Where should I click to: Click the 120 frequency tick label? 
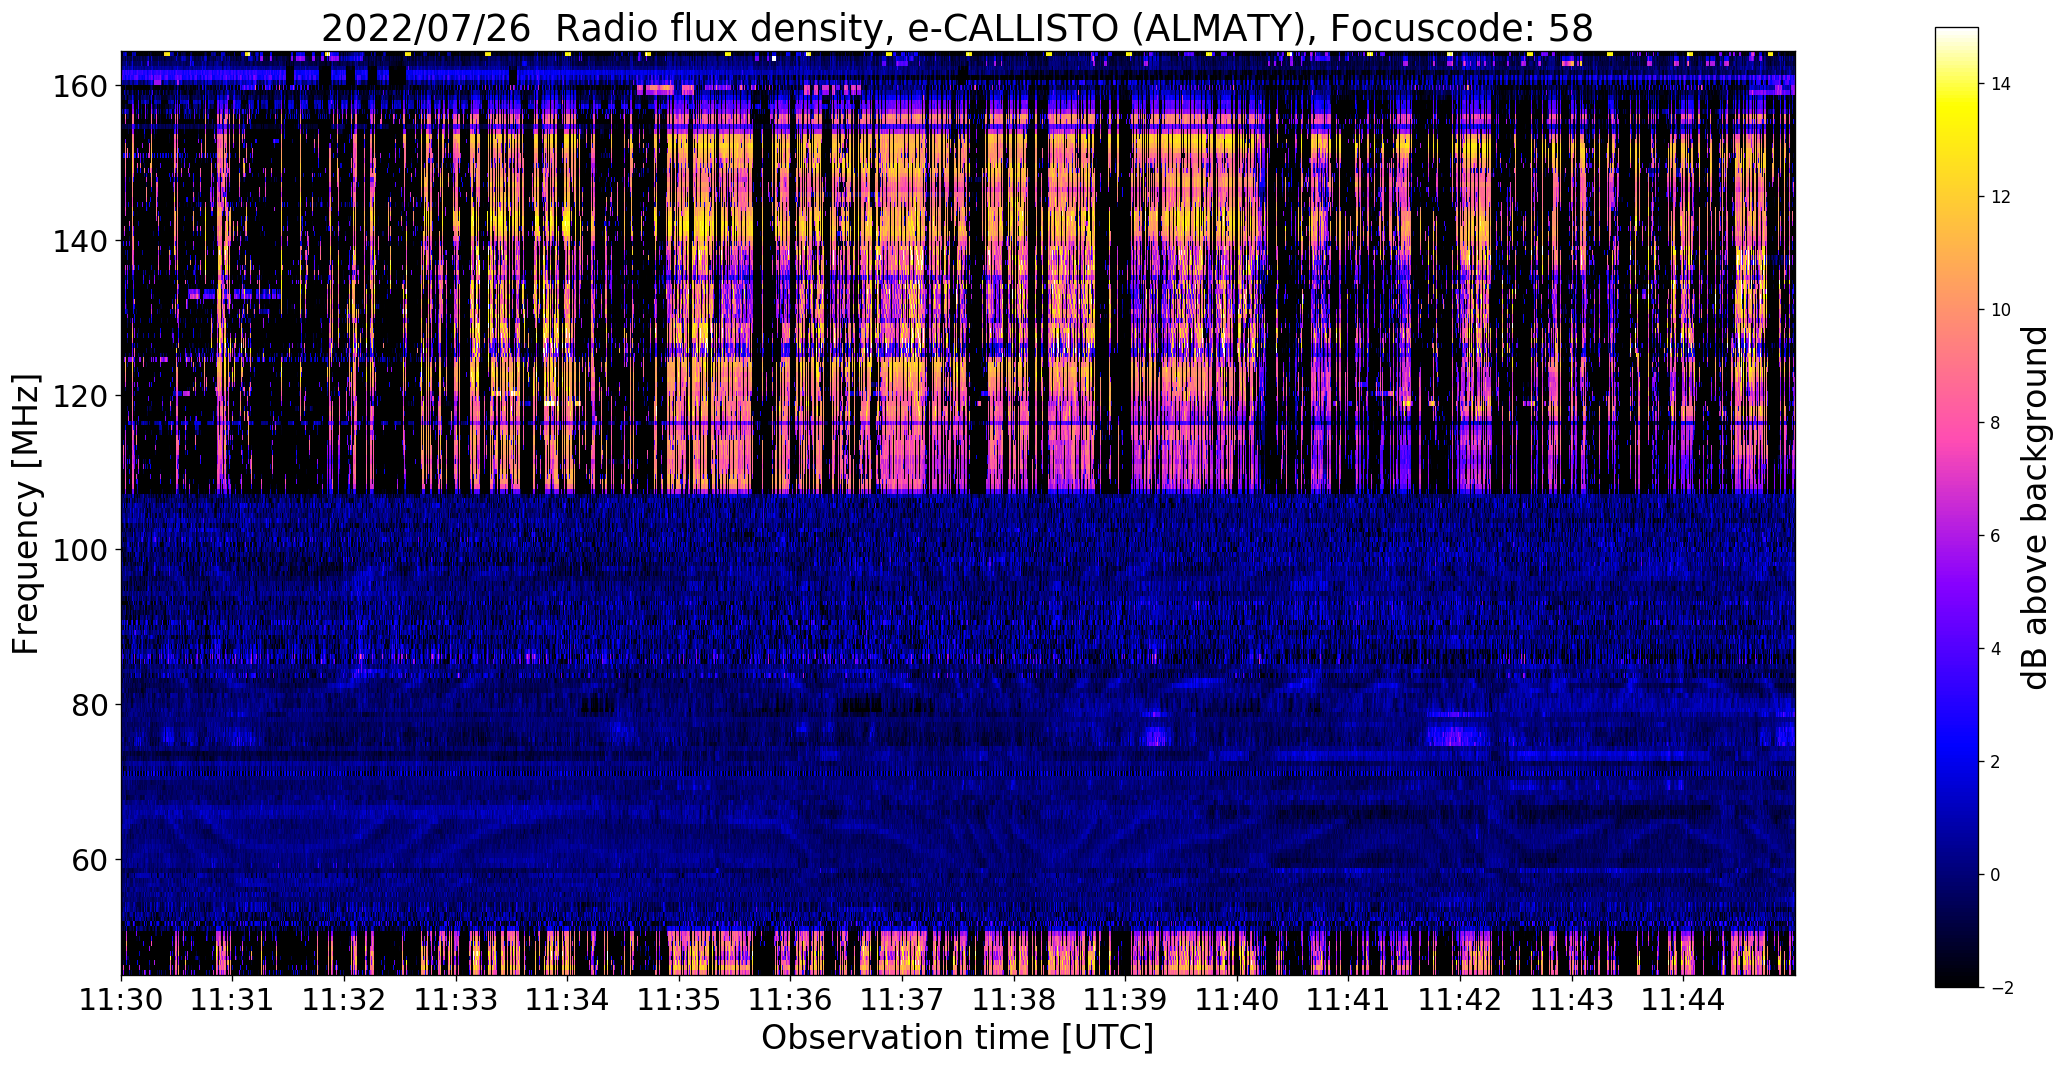point(78,396)
